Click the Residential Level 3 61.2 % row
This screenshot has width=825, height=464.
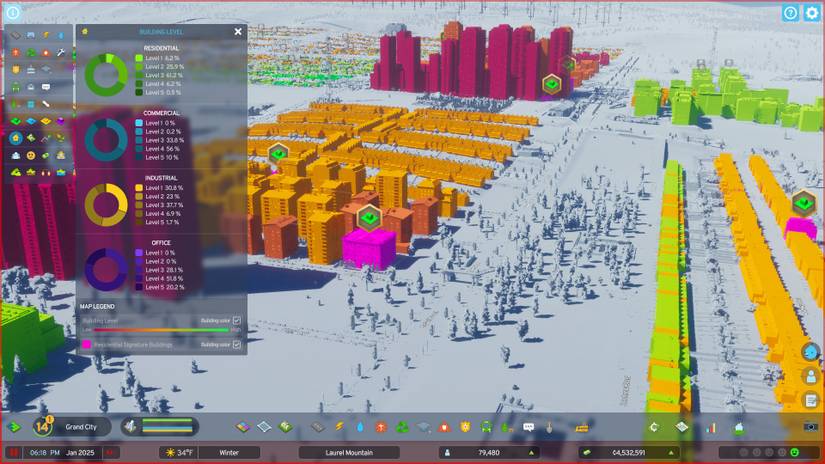point(160,75)
